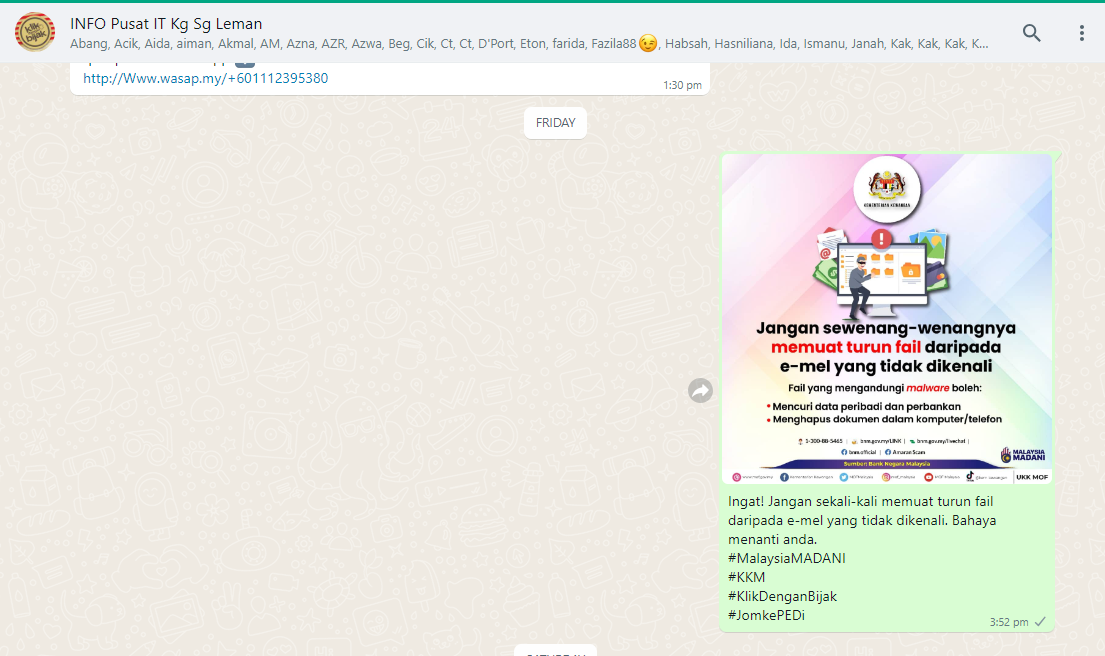Open the three-dot chat menu

1081,33
